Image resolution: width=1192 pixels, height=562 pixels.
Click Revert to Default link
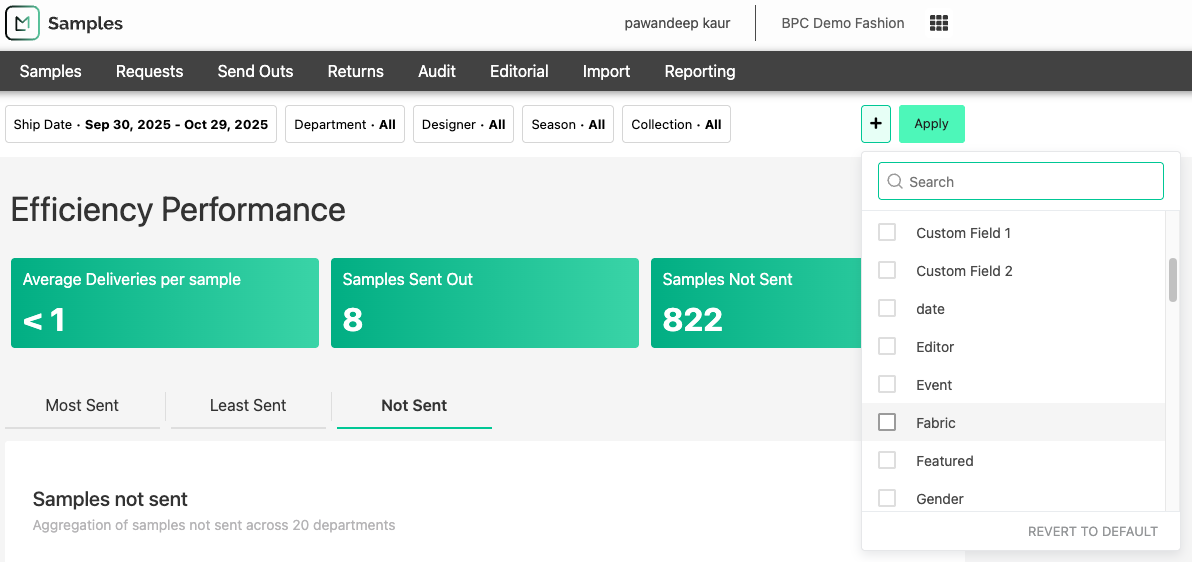(1092, 532)
